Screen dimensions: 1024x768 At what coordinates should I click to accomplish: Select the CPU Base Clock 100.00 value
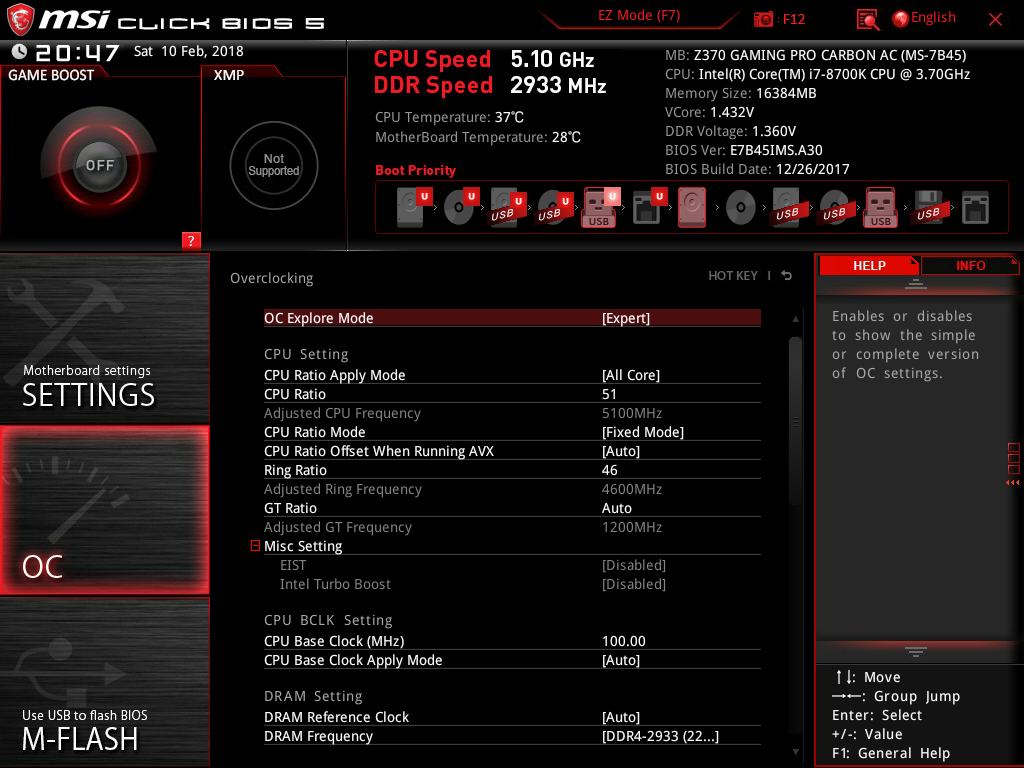tap(624, 641)
